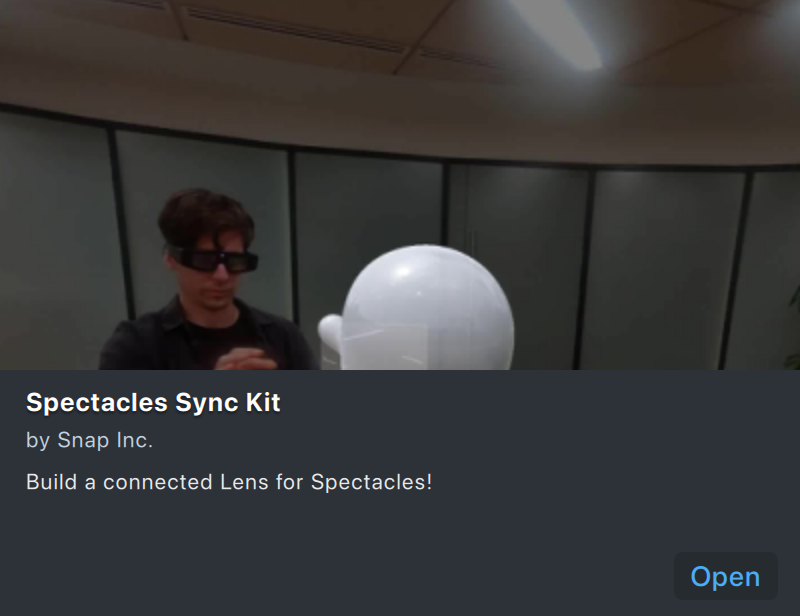Click the small white sphere beside the large one
The image size is (800, 616).
330,333
